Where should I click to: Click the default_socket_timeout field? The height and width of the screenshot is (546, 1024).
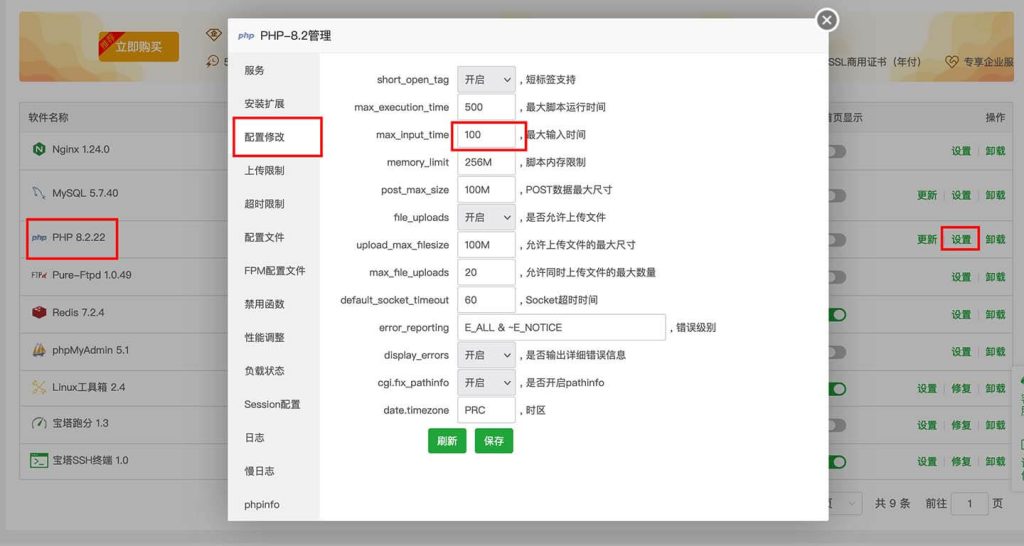(x=487, y=300)
